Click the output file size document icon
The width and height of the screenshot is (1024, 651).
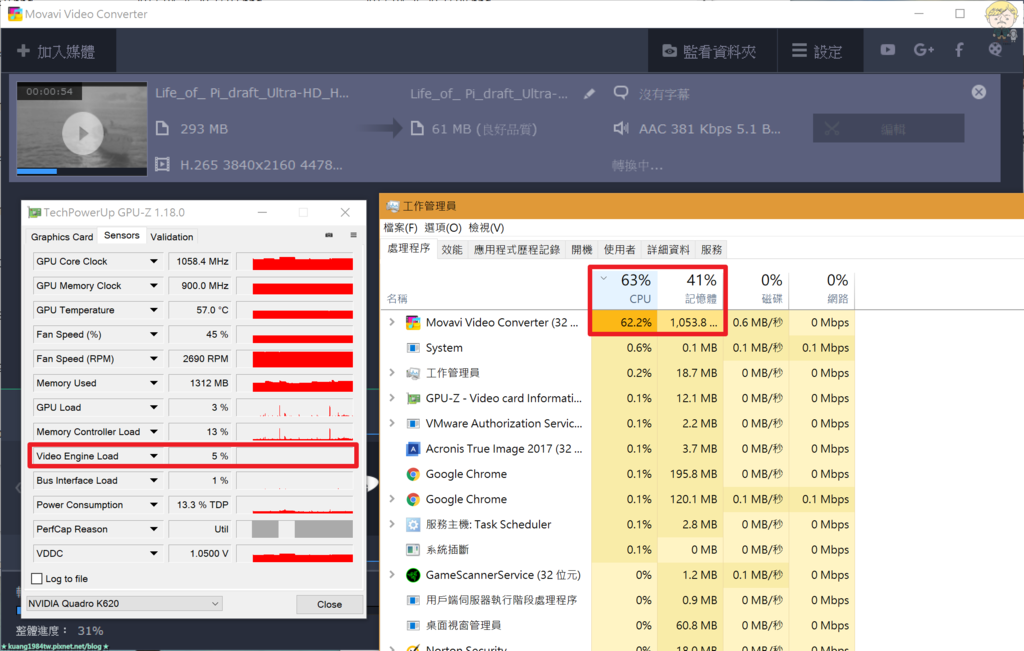pos(417,129)
